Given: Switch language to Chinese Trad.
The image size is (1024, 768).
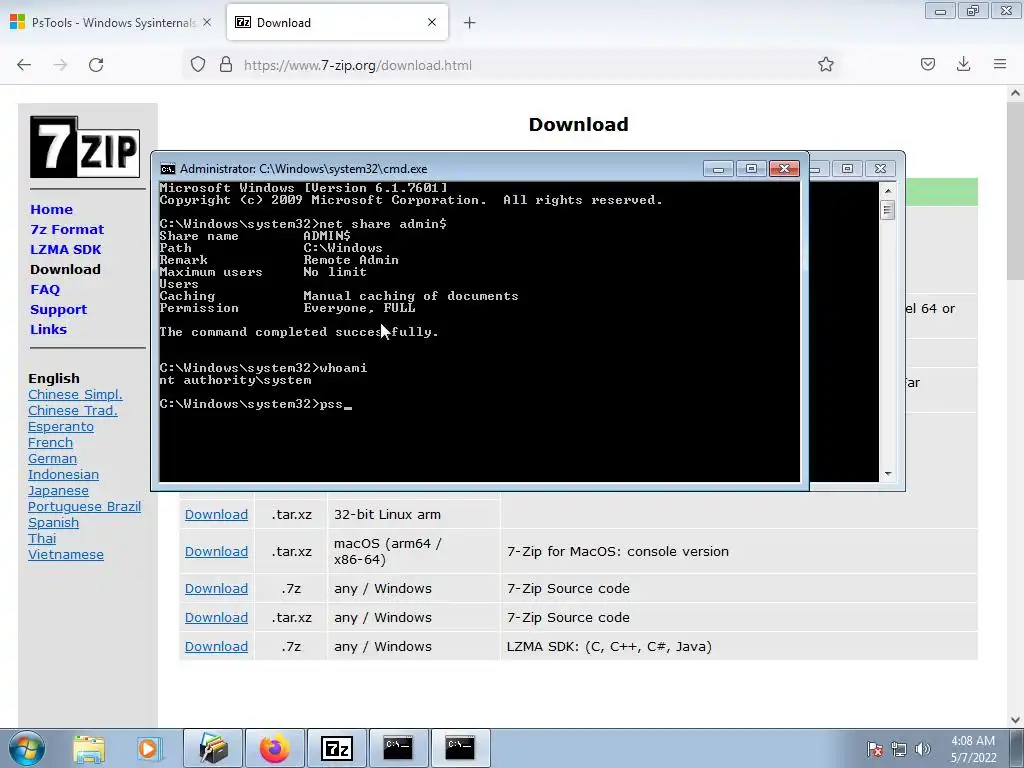Looking at the screenshot, I should tap(72, 411).
